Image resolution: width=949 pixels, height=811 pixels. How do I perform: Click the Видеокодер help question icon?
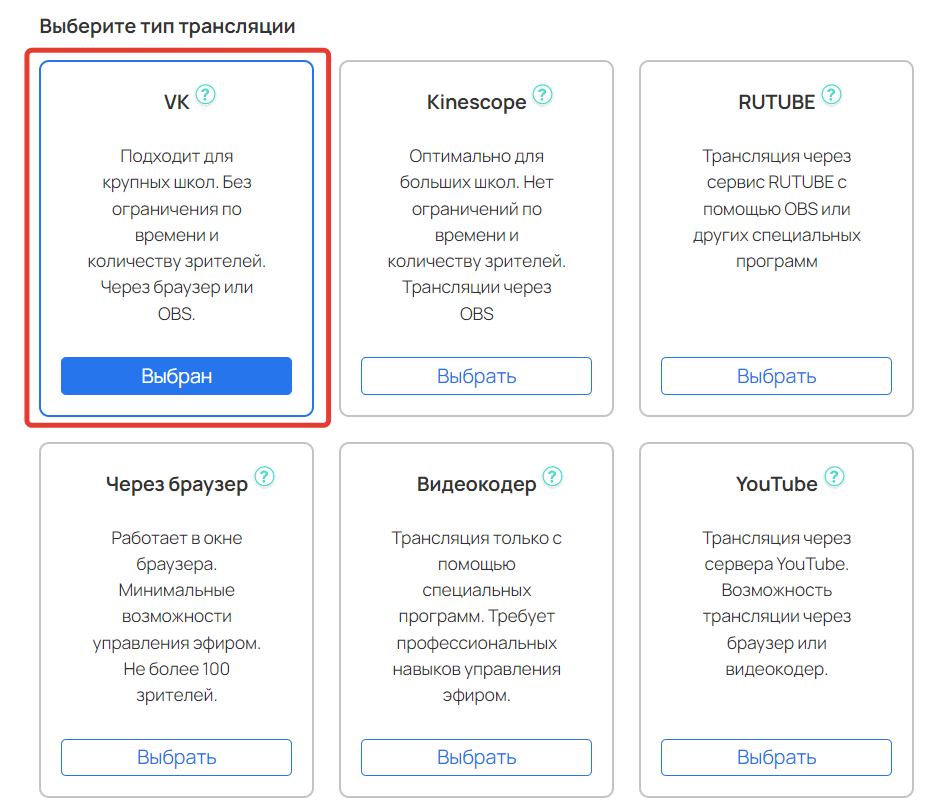click(x=552, y=477)
